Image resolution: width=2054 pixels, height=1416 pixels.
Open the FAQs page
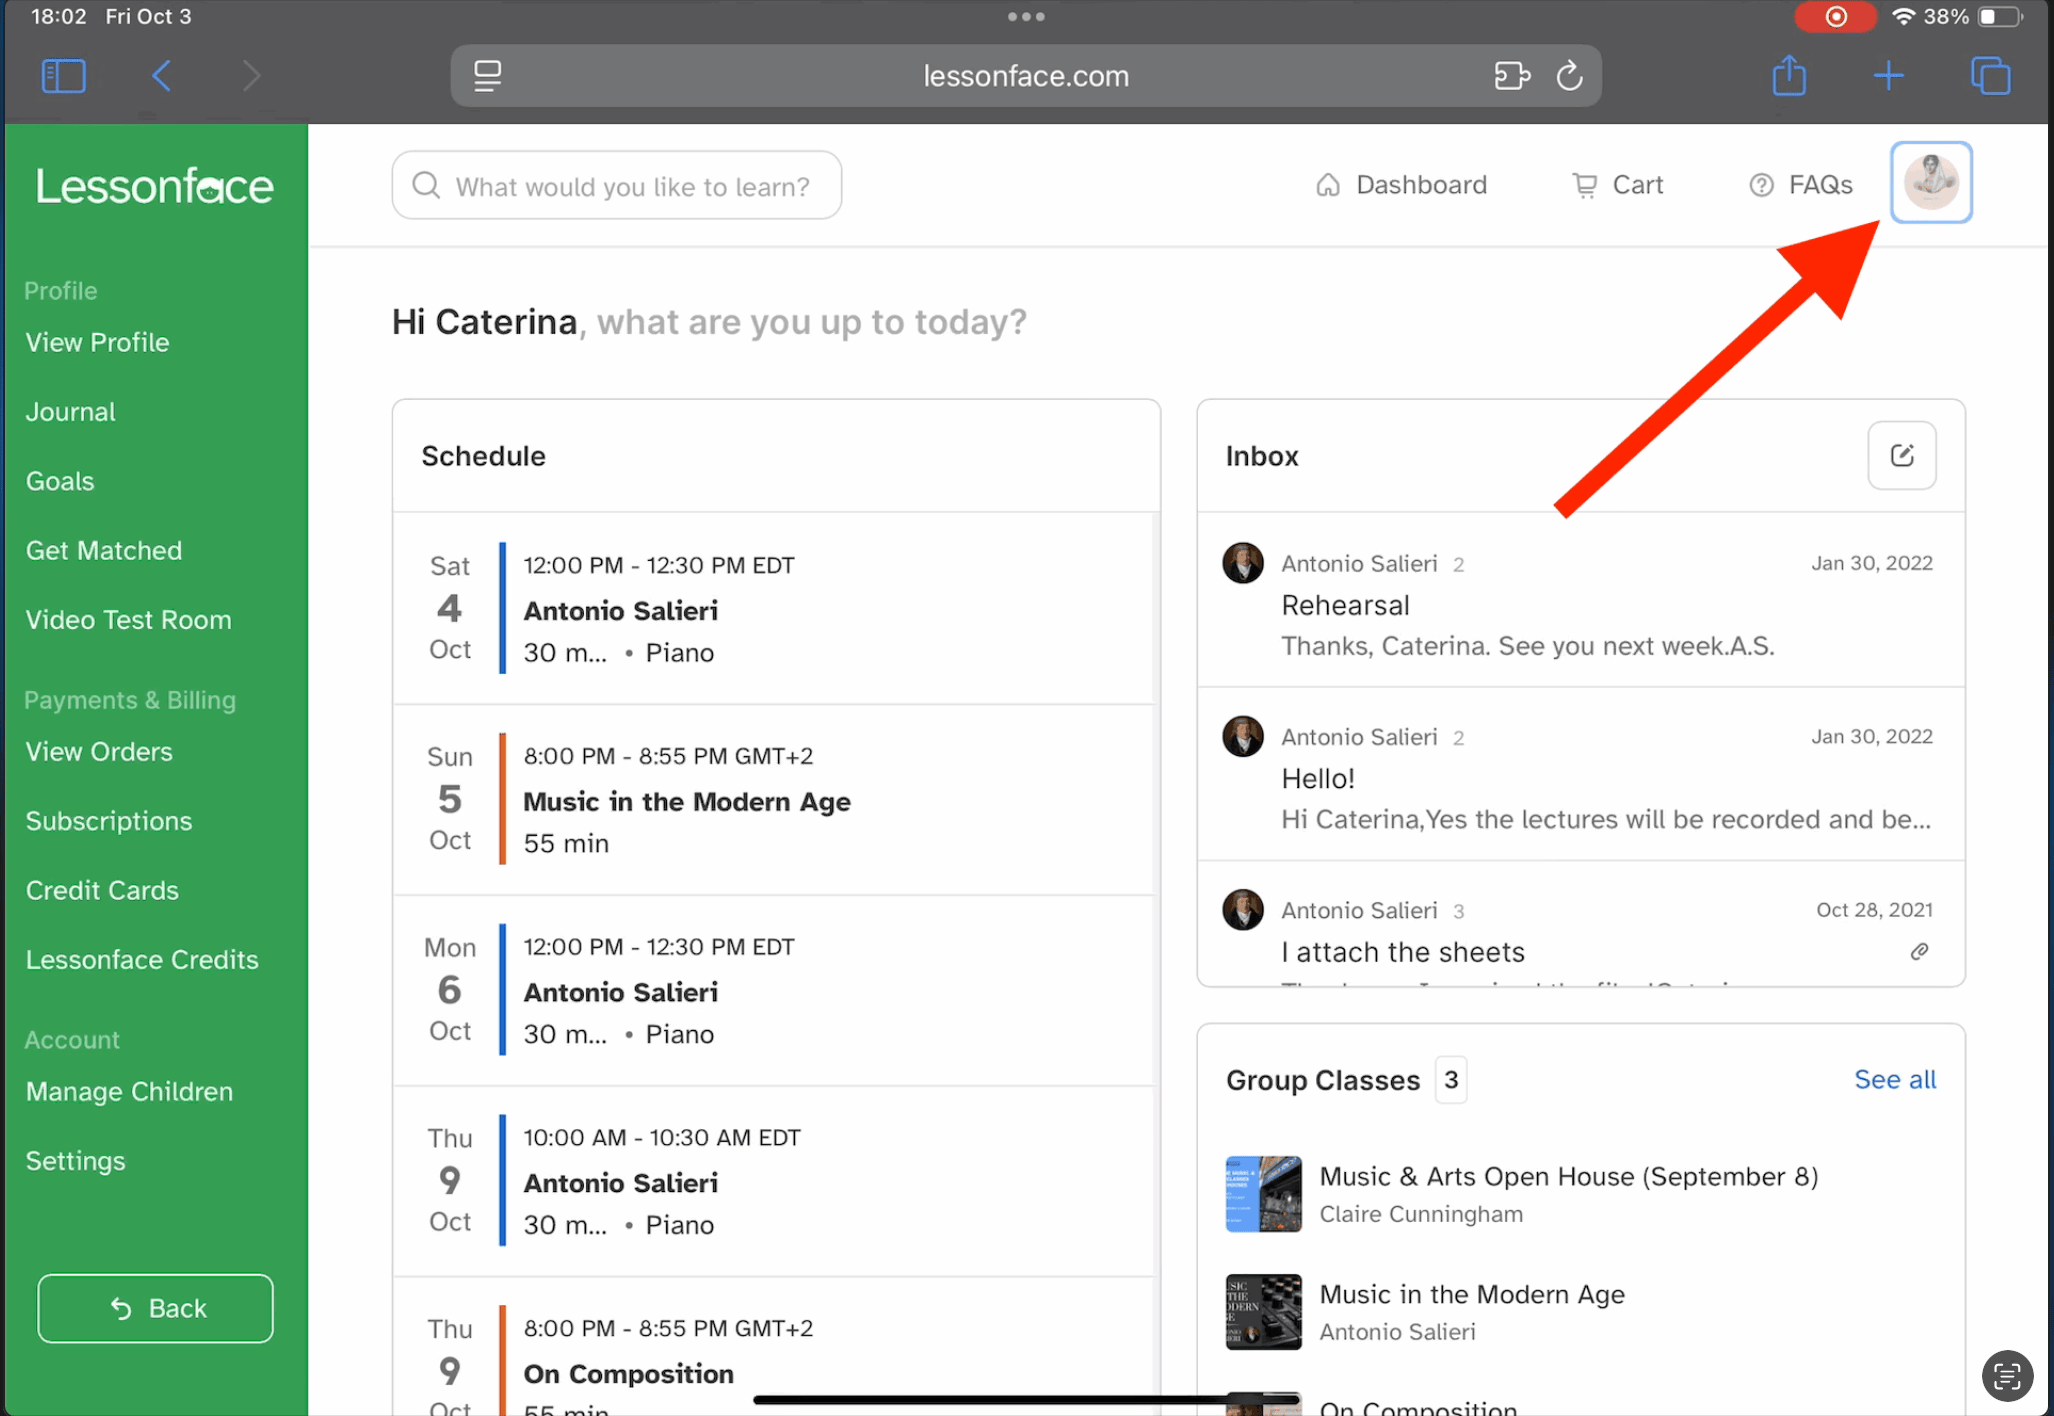pyautogui.click(x=1801, y=185)
